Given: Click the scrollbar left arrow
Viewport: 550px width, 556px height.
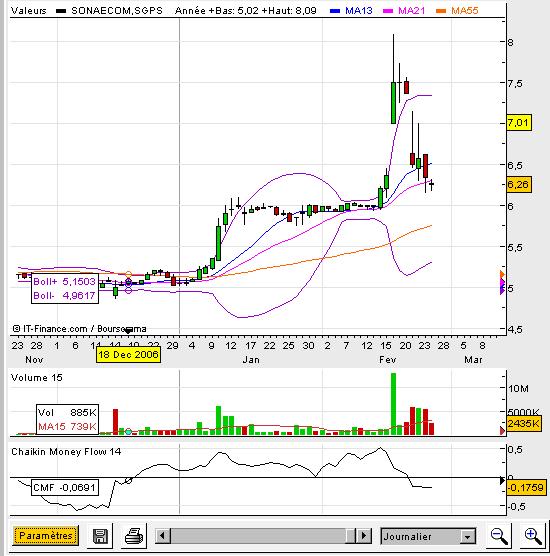Looking at the screenshot, I should [x=163, y=535].
